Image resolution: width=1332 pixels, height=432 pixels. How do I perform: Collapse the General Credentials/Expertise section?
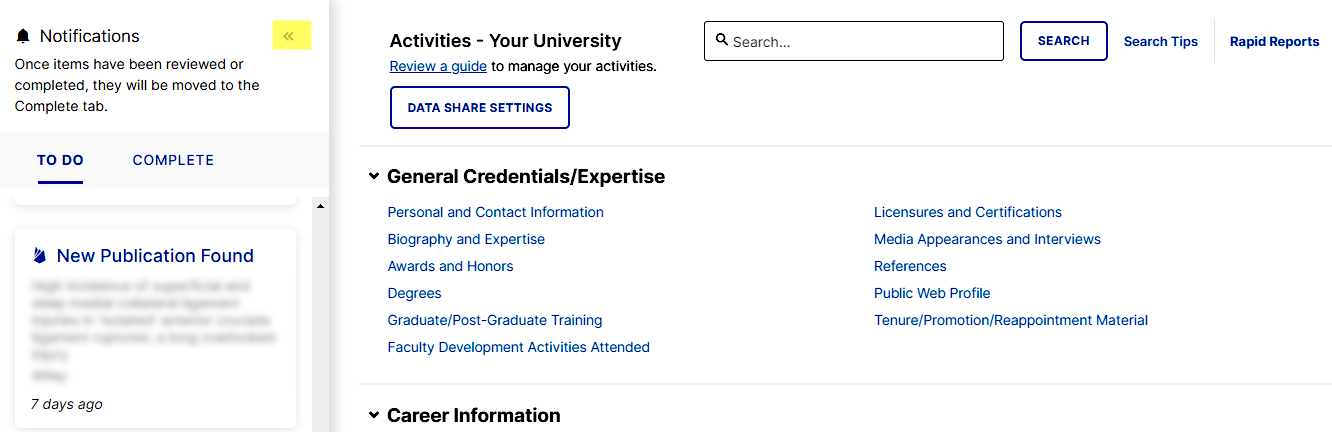pyautogui.click(x=374, y=177)
